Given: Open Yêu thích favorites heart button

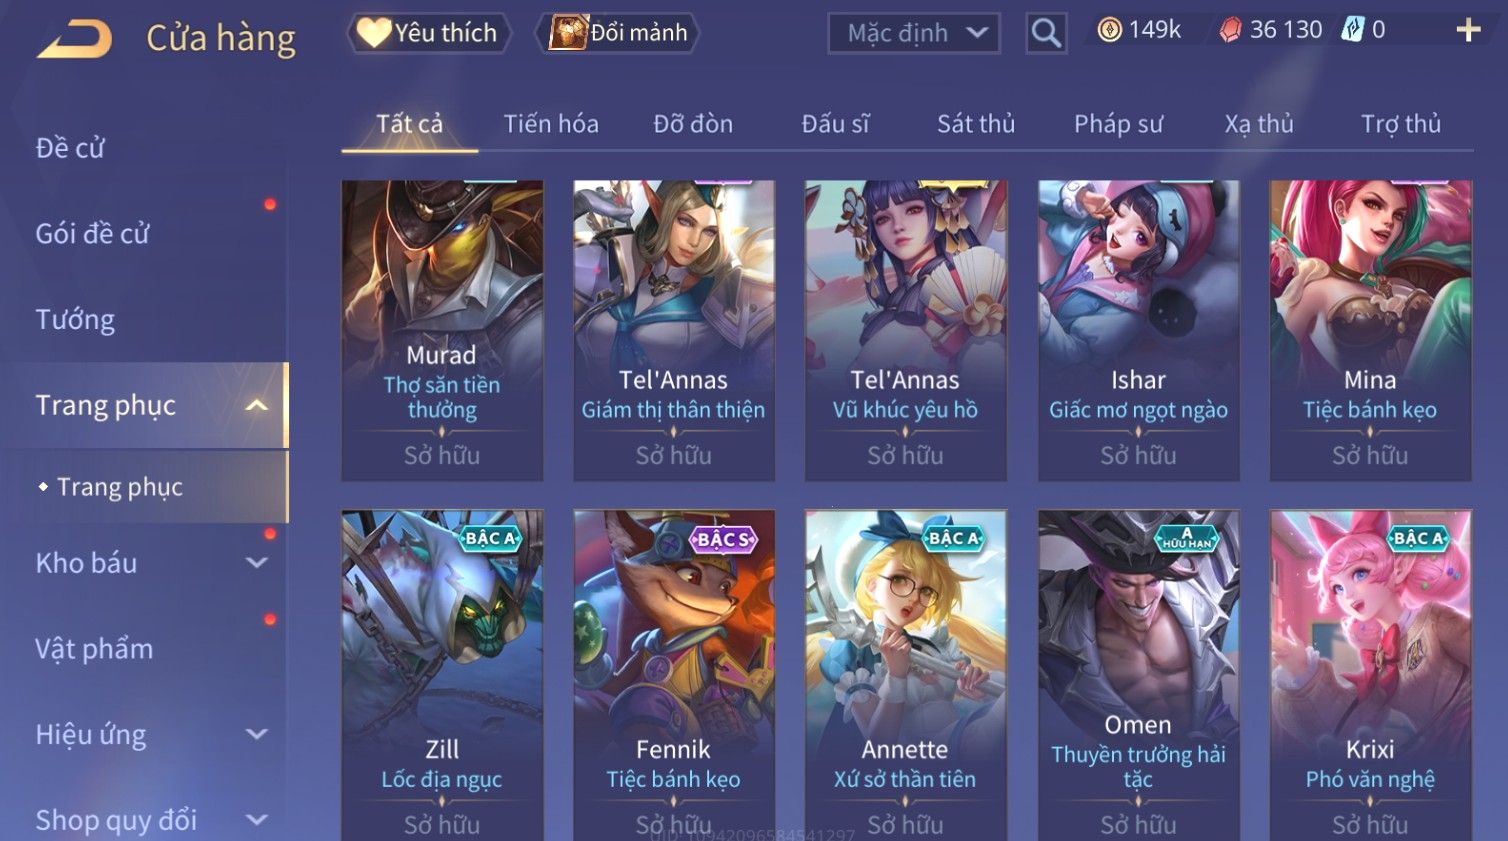Looking at the screenshot, I should coord(429,33).
